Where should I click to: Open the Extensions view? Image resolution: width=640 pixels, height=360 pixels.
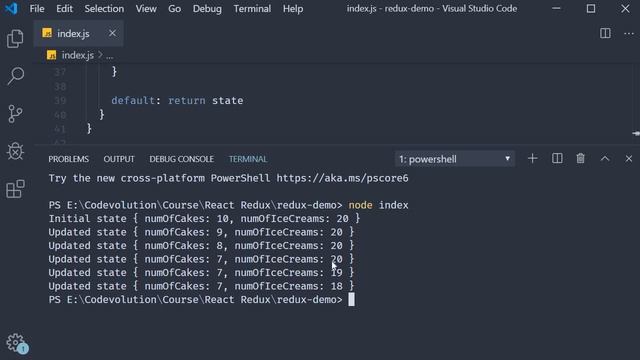[x=15, y=189]
